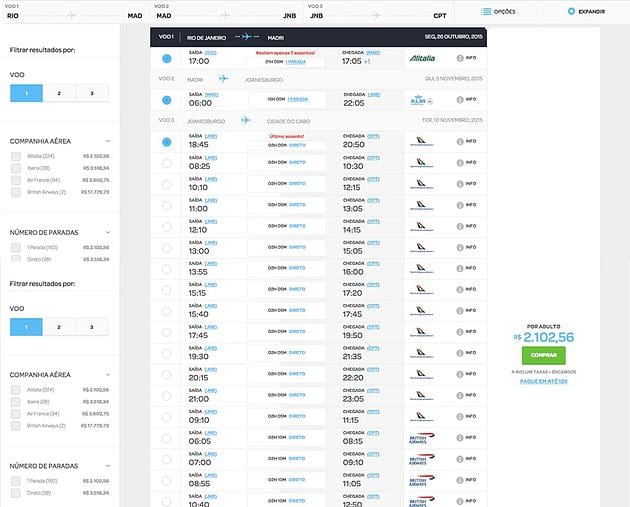This screenshot has height=507, width=630.
Task: Open the PAGUE EM ATÉ 10X link
Action: (543, 381)
